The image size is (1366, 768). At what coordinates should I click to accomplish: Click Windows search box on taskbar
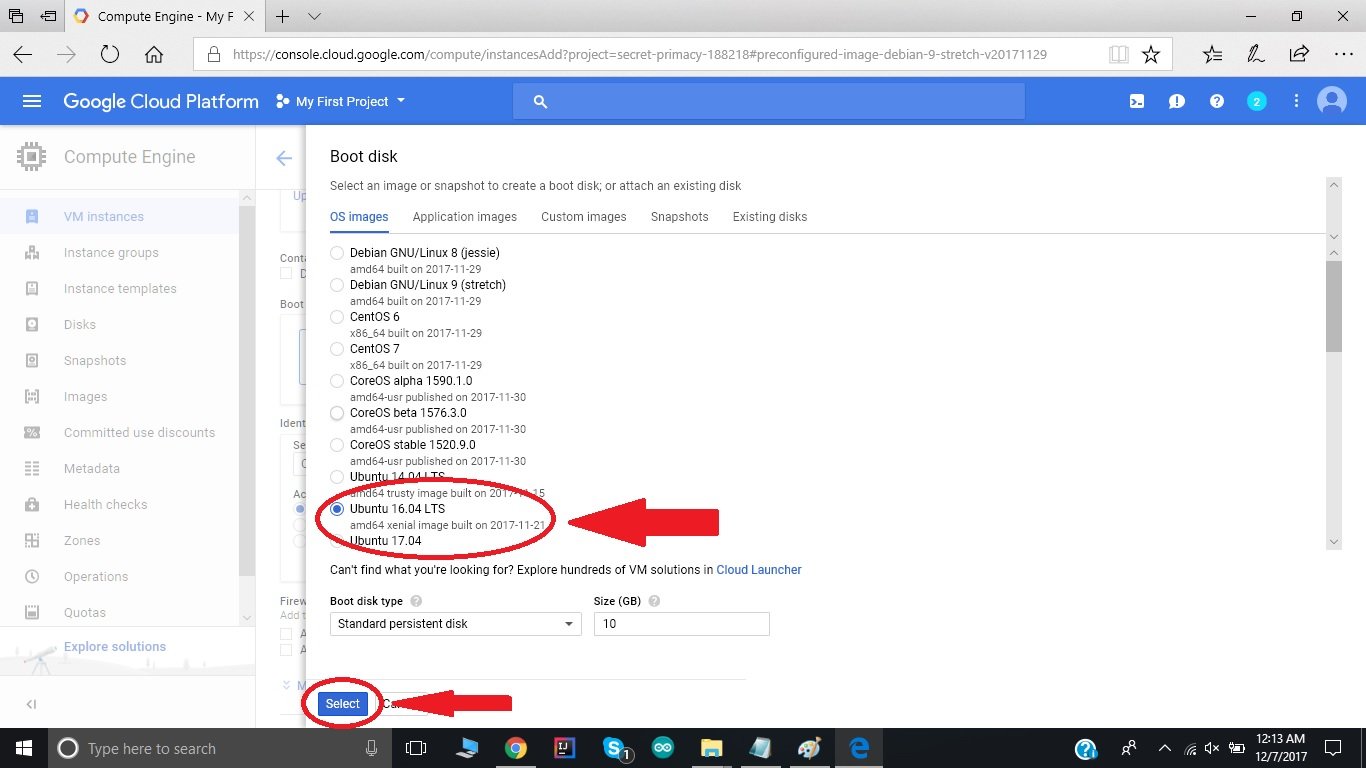click(218, 748)
